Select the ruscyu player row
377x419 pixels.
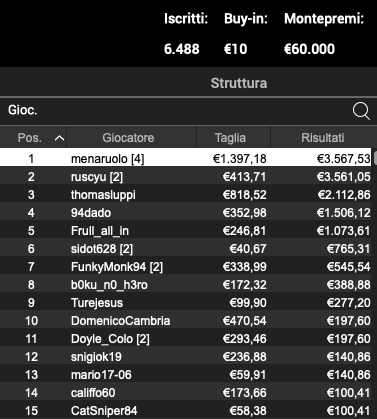tap(186, 176)
